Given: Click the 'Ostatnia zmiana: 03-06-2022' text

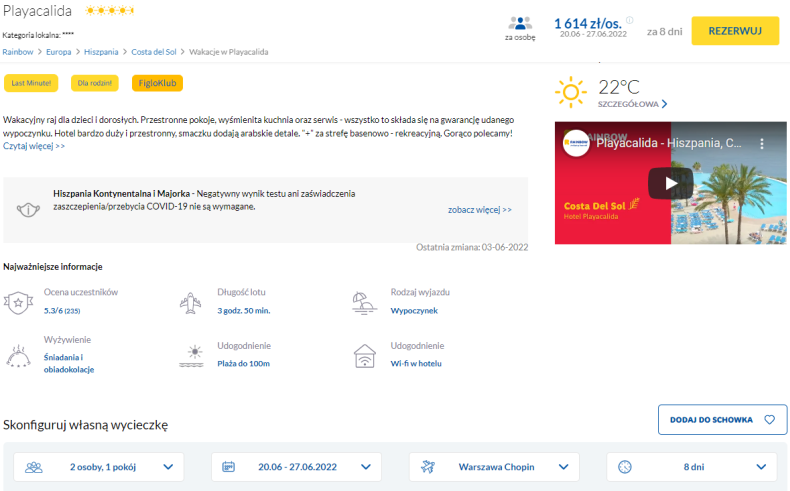Looking at the screenshot, I should coord(472,247).
